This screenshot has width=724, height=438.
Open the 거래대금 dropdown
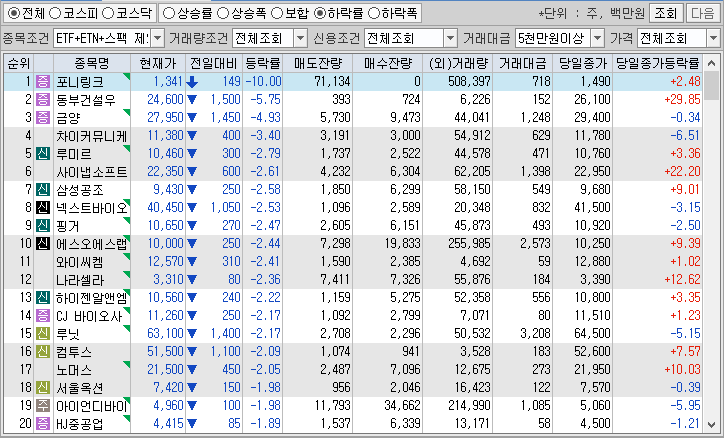[597, 38]
